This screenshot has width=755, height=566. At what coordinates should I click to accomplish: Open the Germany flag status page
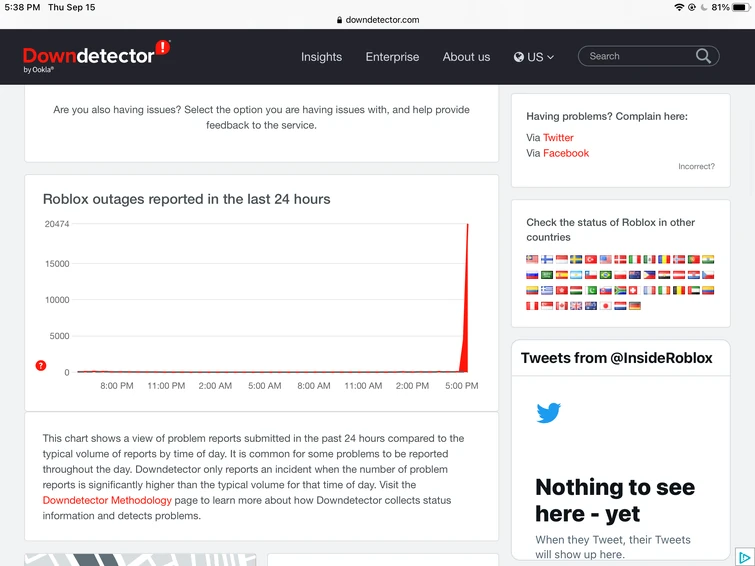click(x=635, y=306)
